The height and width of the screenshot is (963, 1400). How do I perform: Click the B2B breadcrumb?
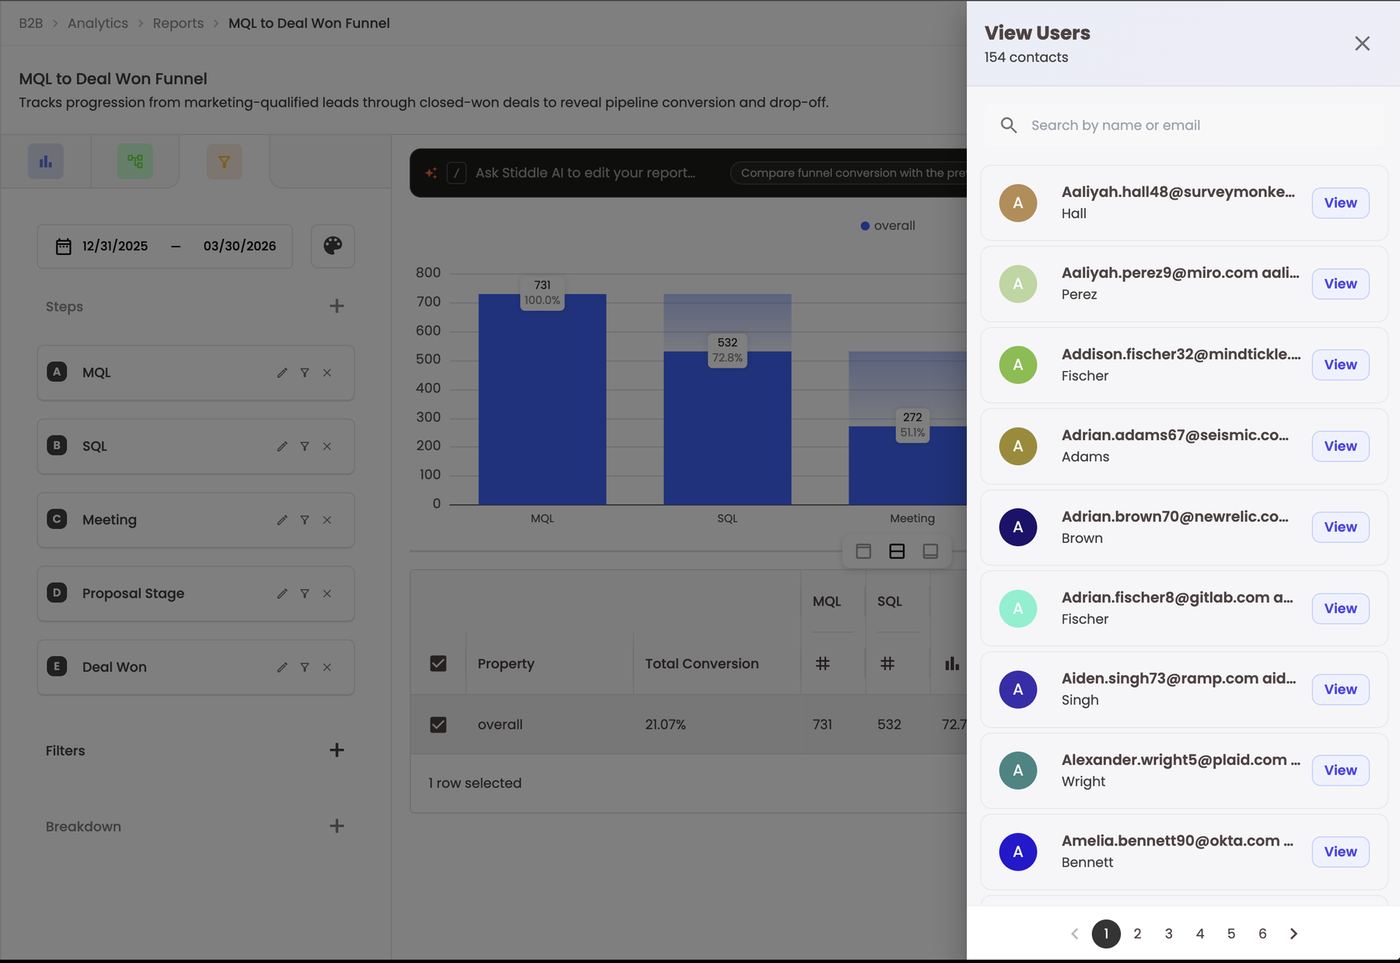(x=31, y=23)
